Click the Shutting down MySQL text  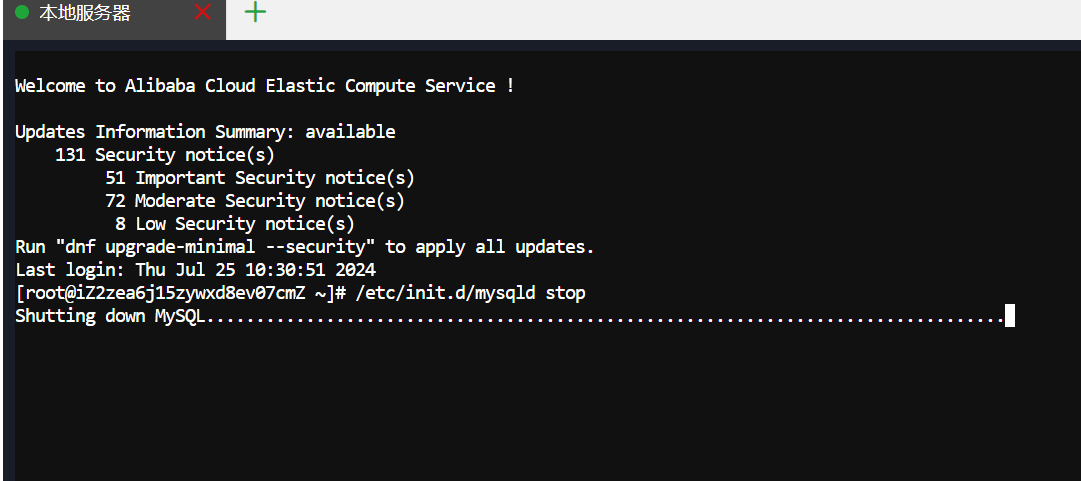tap(110, 316)
